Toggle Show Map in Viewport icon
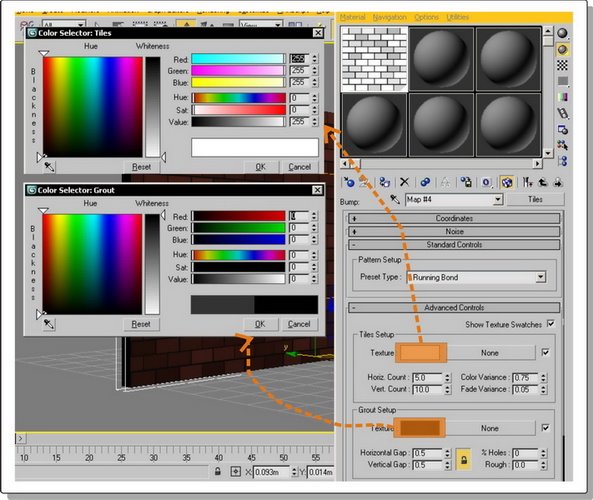This screenshot has height=500, width=593. coord(506,182)
